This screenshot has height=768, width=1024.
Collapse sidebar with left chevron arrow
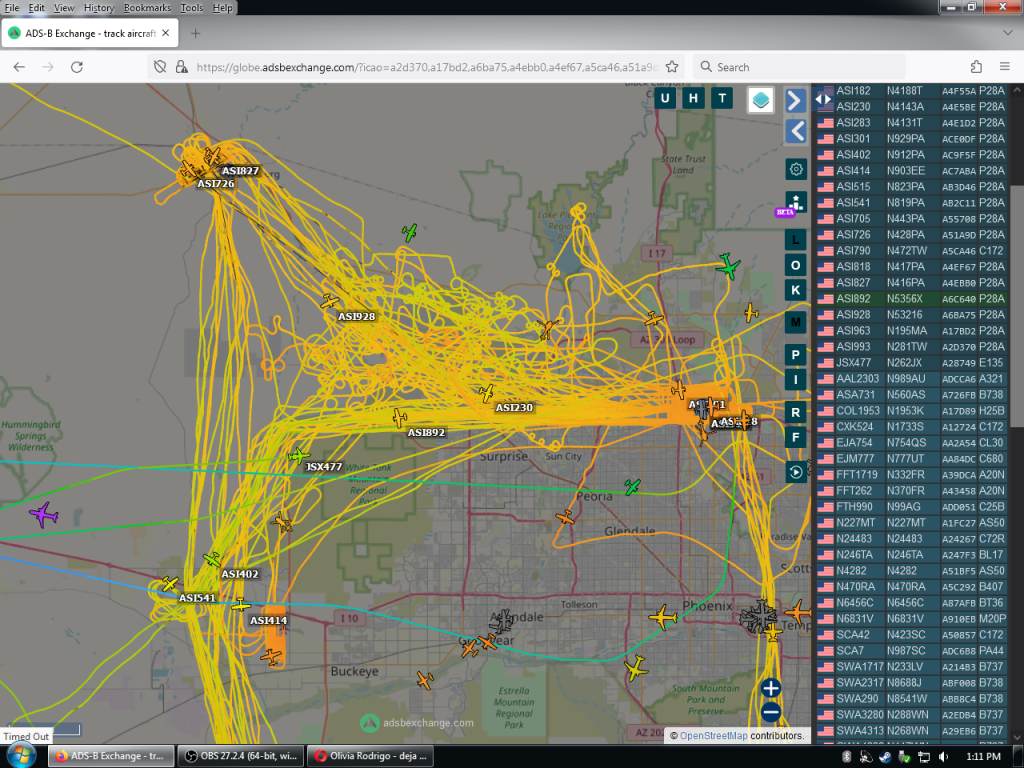tap(795, 131)
